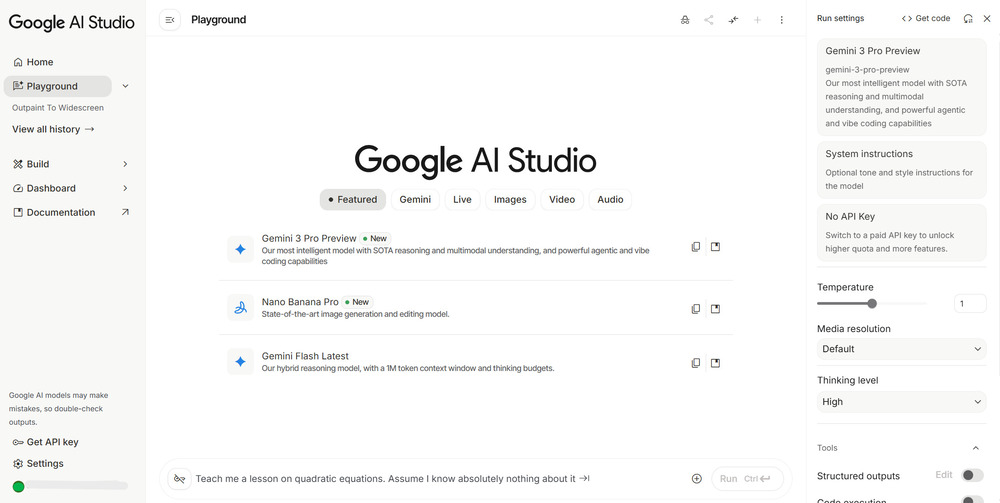The height and width of the screenshot is (503, 1000).
Task: Click the Gemini Flash Latest sparkle icon
Action: (240, 361)
